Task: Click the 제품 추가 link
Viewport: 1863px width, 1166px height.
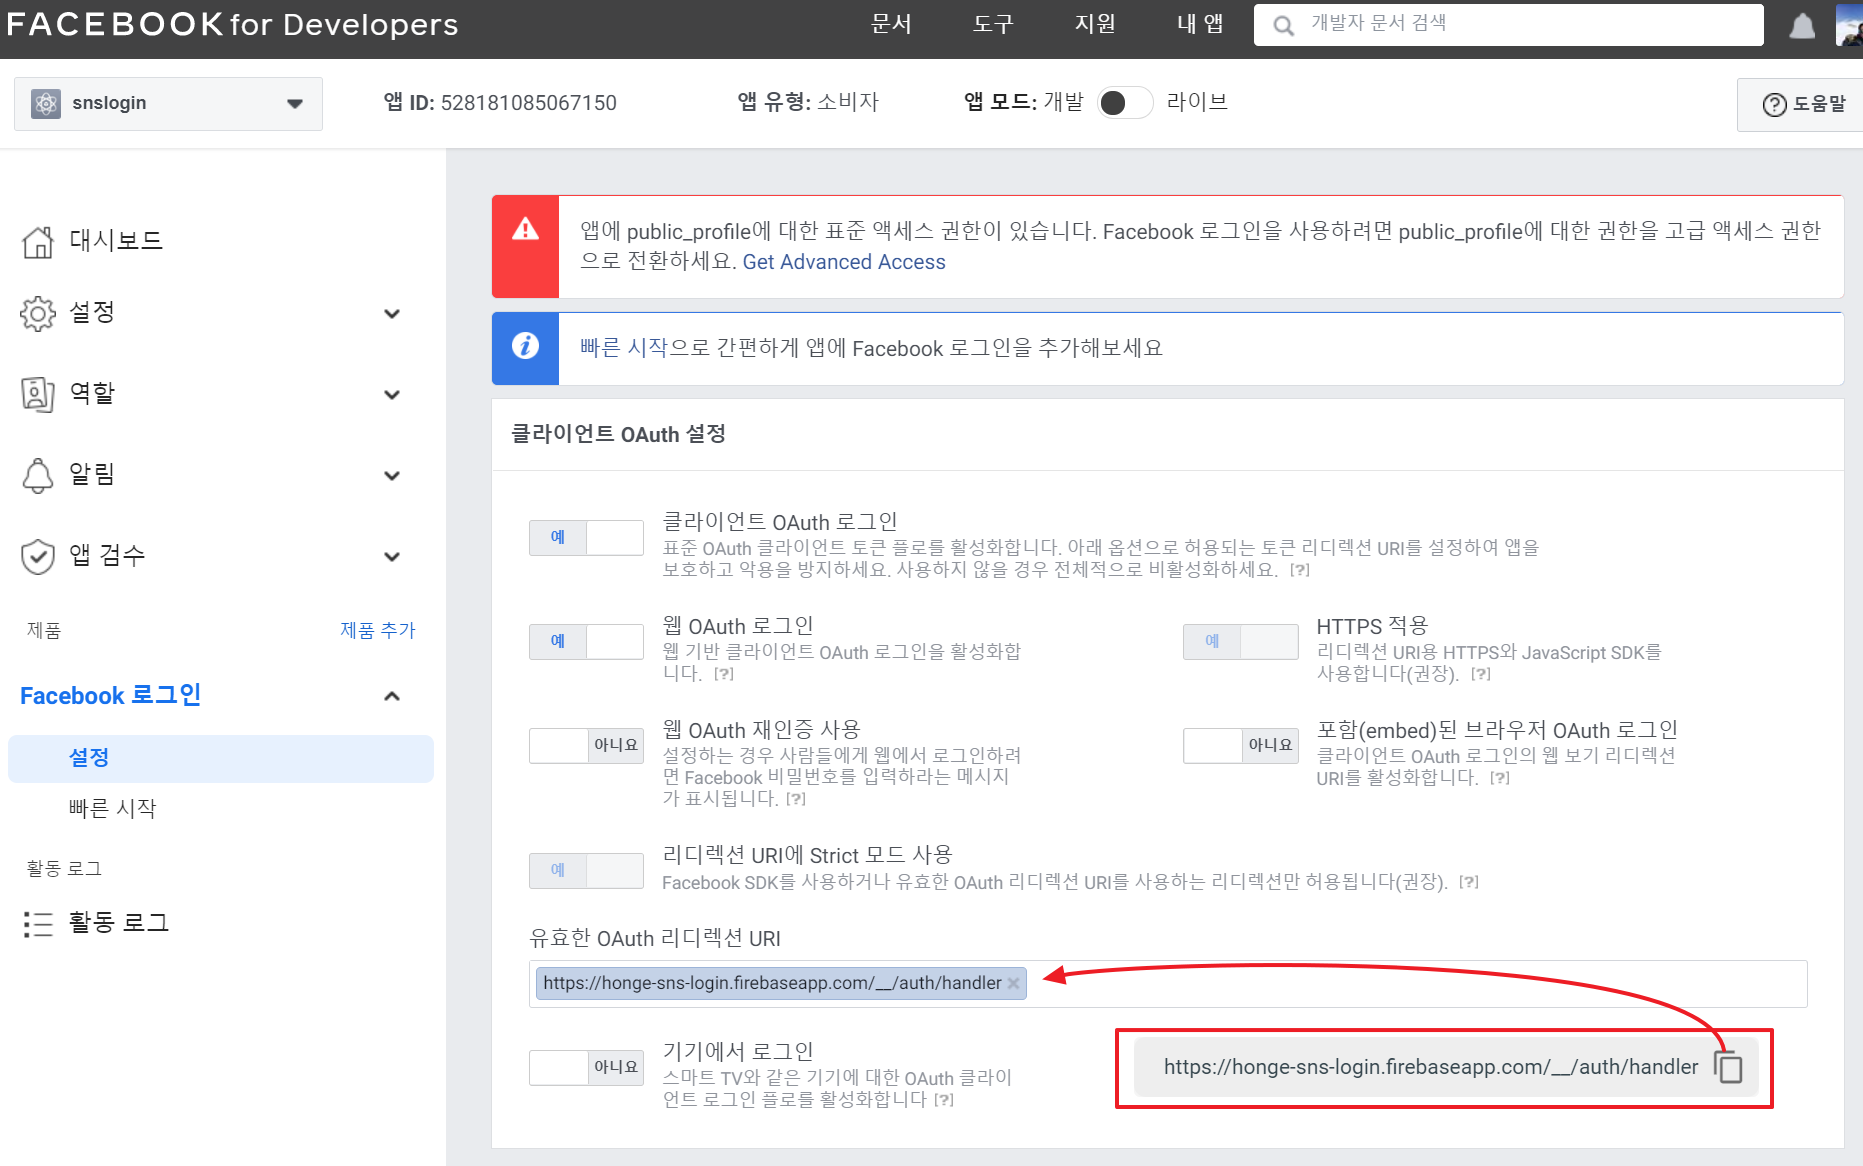Action: 378,630
